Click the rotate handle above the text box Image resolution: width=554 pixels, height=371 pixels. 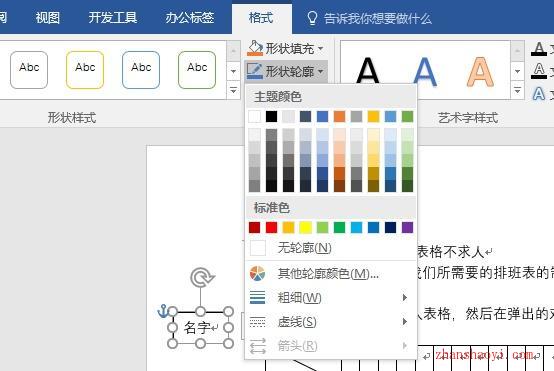click(202, 277)
